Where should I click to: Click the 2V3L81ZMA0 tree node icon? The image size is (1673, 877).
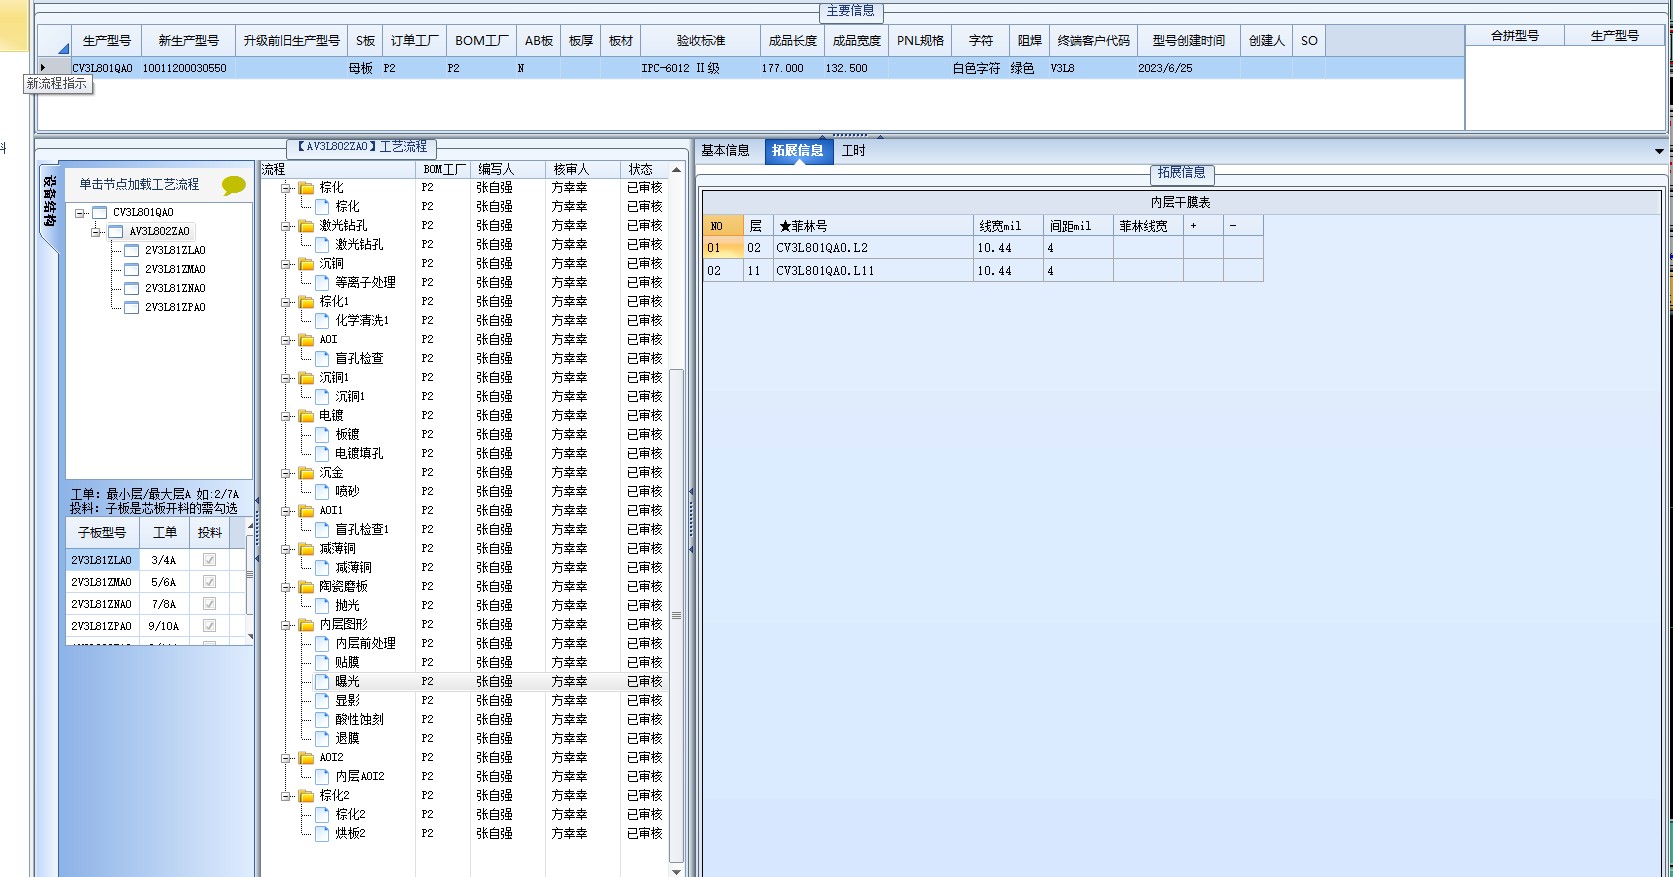[131, 270]
